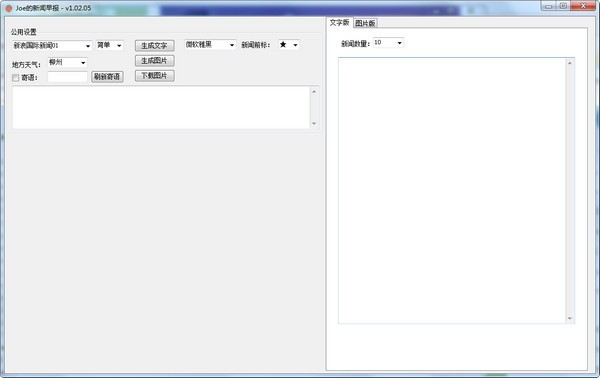
Task: Open the 柳州 local weather dropdown
Action: 68,62
